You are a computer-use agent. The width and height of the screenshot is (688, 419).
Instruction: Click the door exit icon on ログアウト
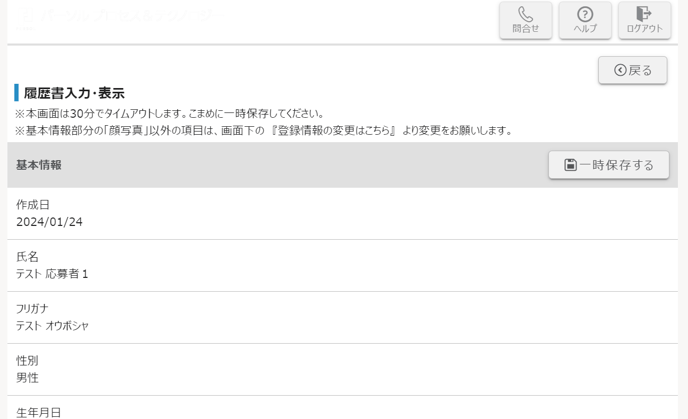click(644, 14)
